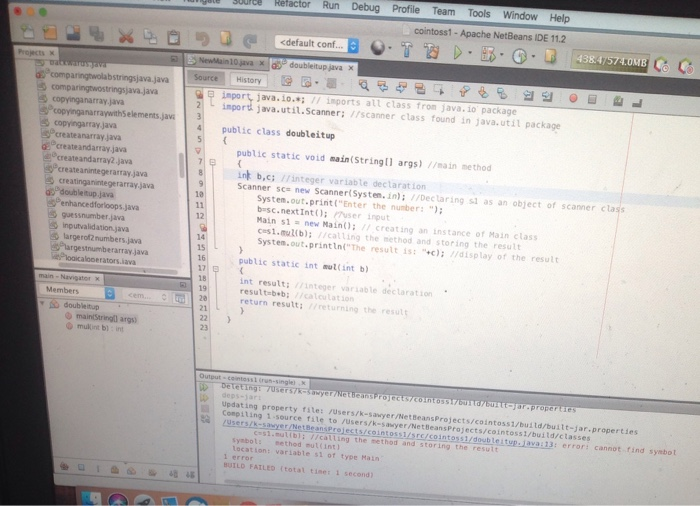This screenshot has width=700, height=506.
Task: Collapse the imports code fold on line 1
Action: point(211,95)
